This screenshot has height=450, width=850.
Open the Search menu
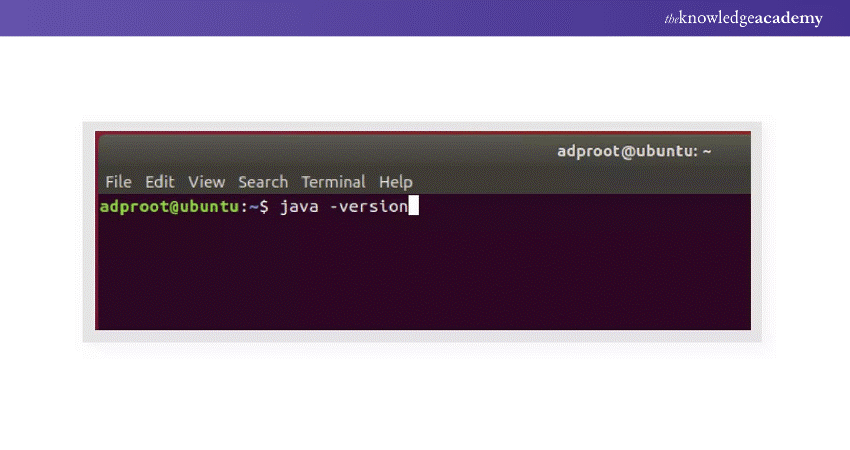pyautogui.click(x=263, y=182)
